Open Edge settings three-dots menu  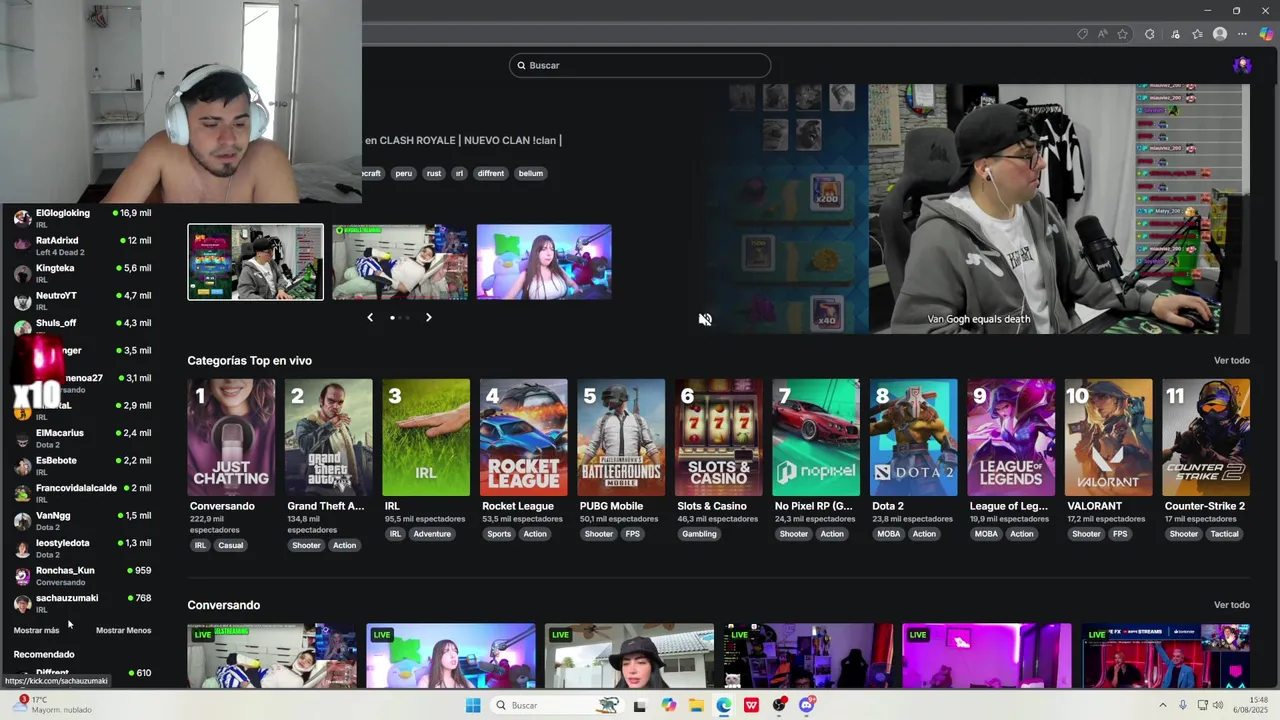pyautogui.click(x=1243, y=34)
